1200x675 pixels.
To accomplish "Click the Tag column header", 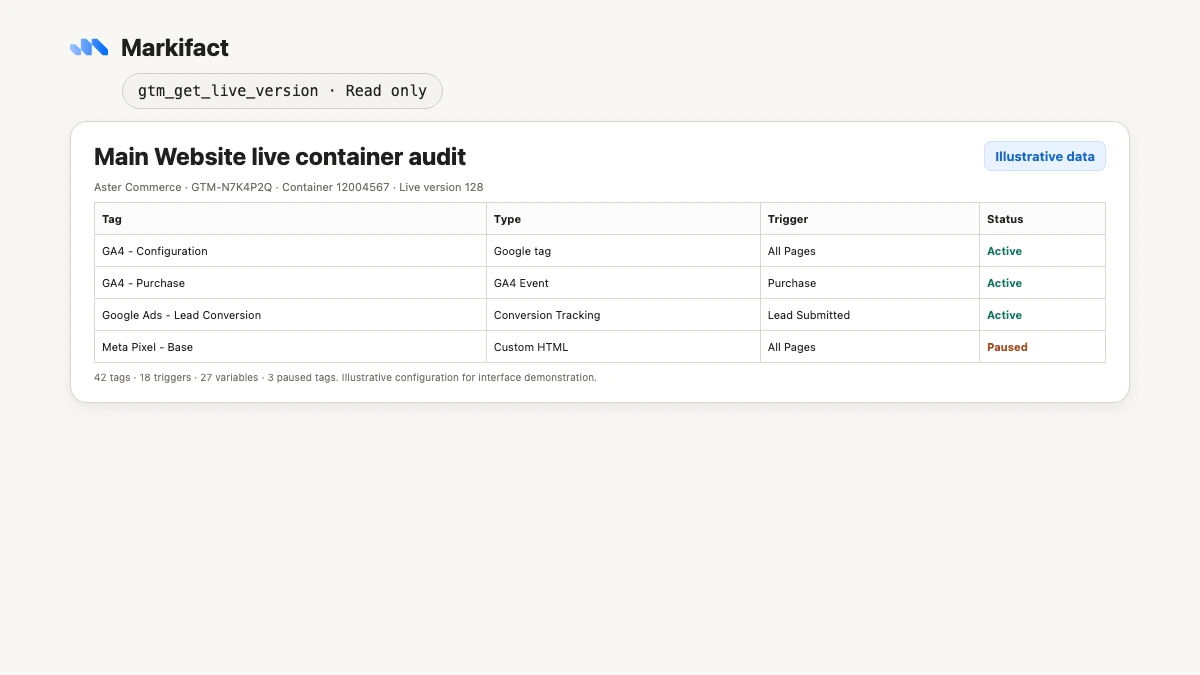I will pyautogui.click(x=291, y=219).
